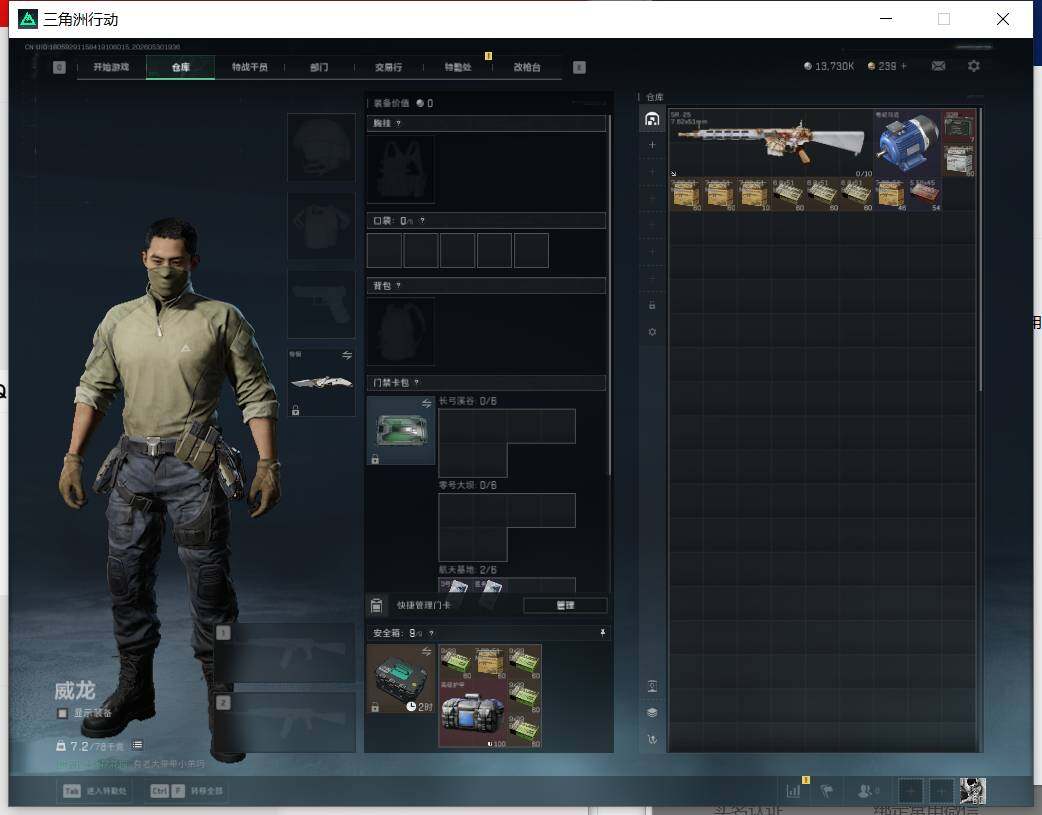The height and width of the screenshot is (815, 1042).
Task: Click the 背包 help question mark
Action: pyautogui.click(x=398, y=286)
